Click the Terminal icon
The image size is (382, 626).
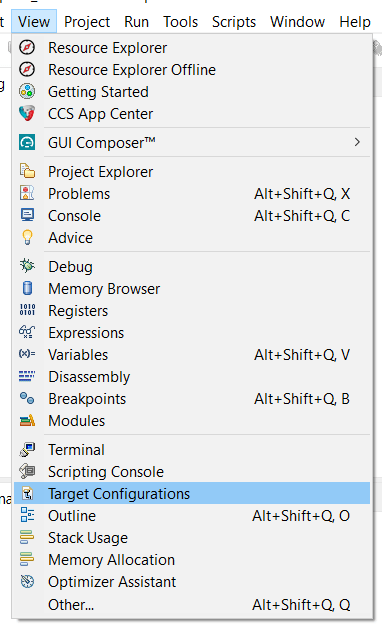click(27, 450)
